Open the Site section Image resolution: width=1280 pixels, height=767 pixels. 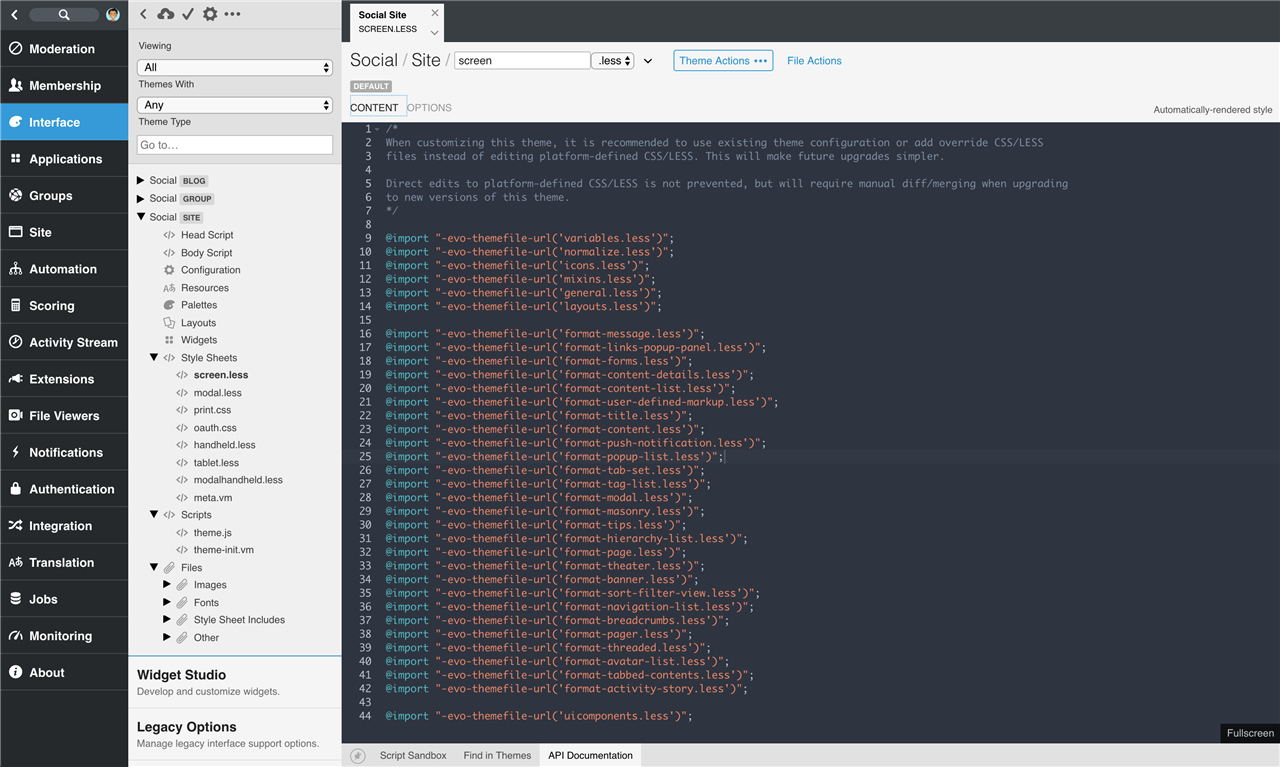click(64, 232)
